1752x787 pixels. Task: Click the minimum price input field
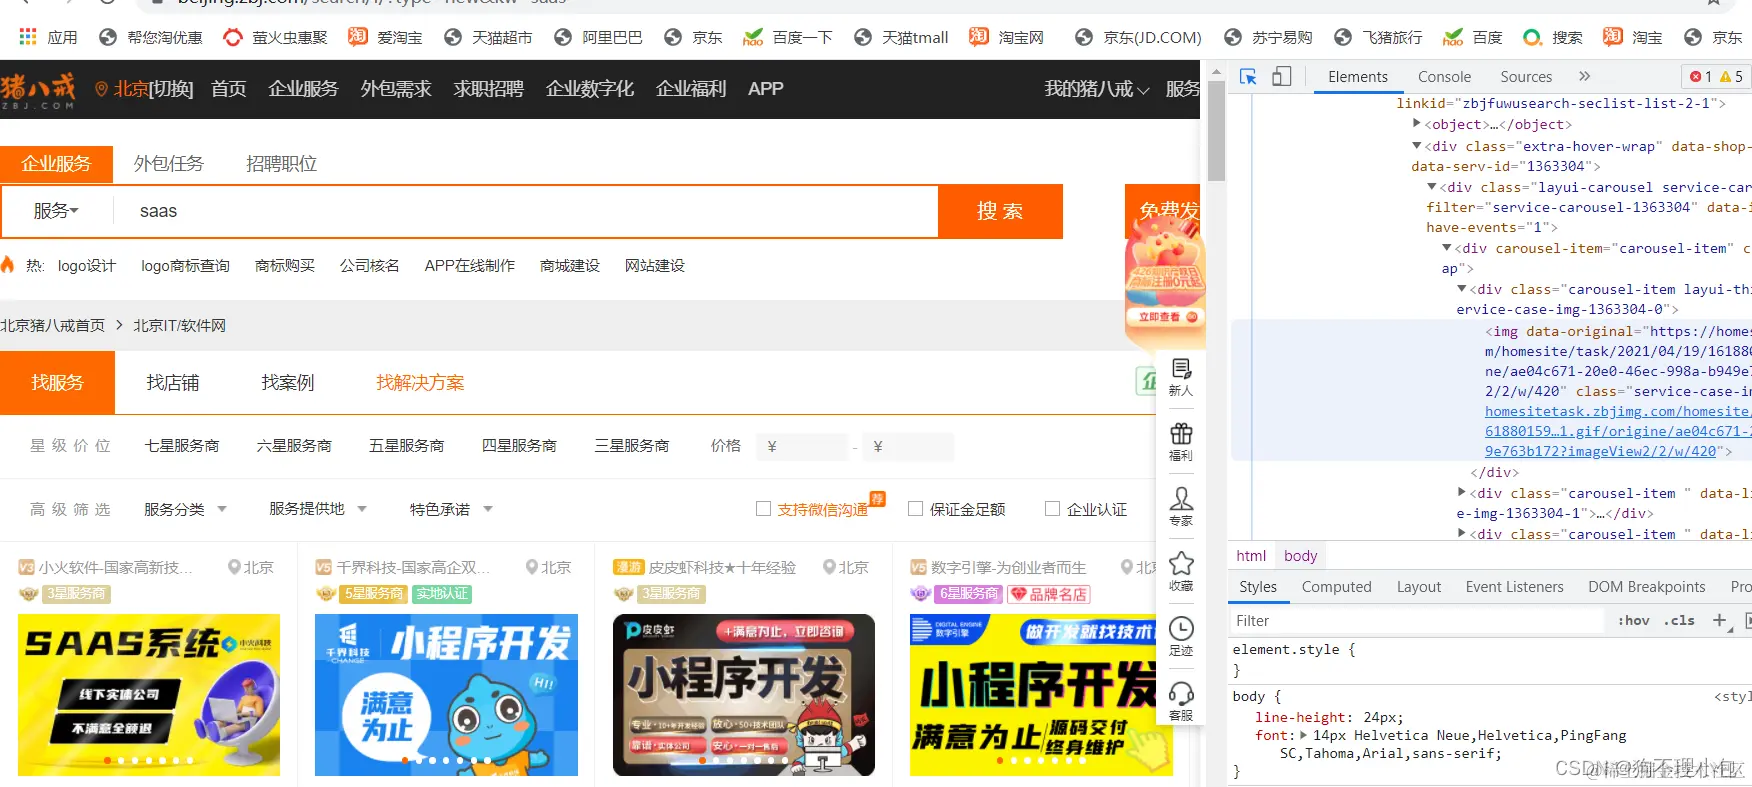pyautogui.click(x=803, y=446)
